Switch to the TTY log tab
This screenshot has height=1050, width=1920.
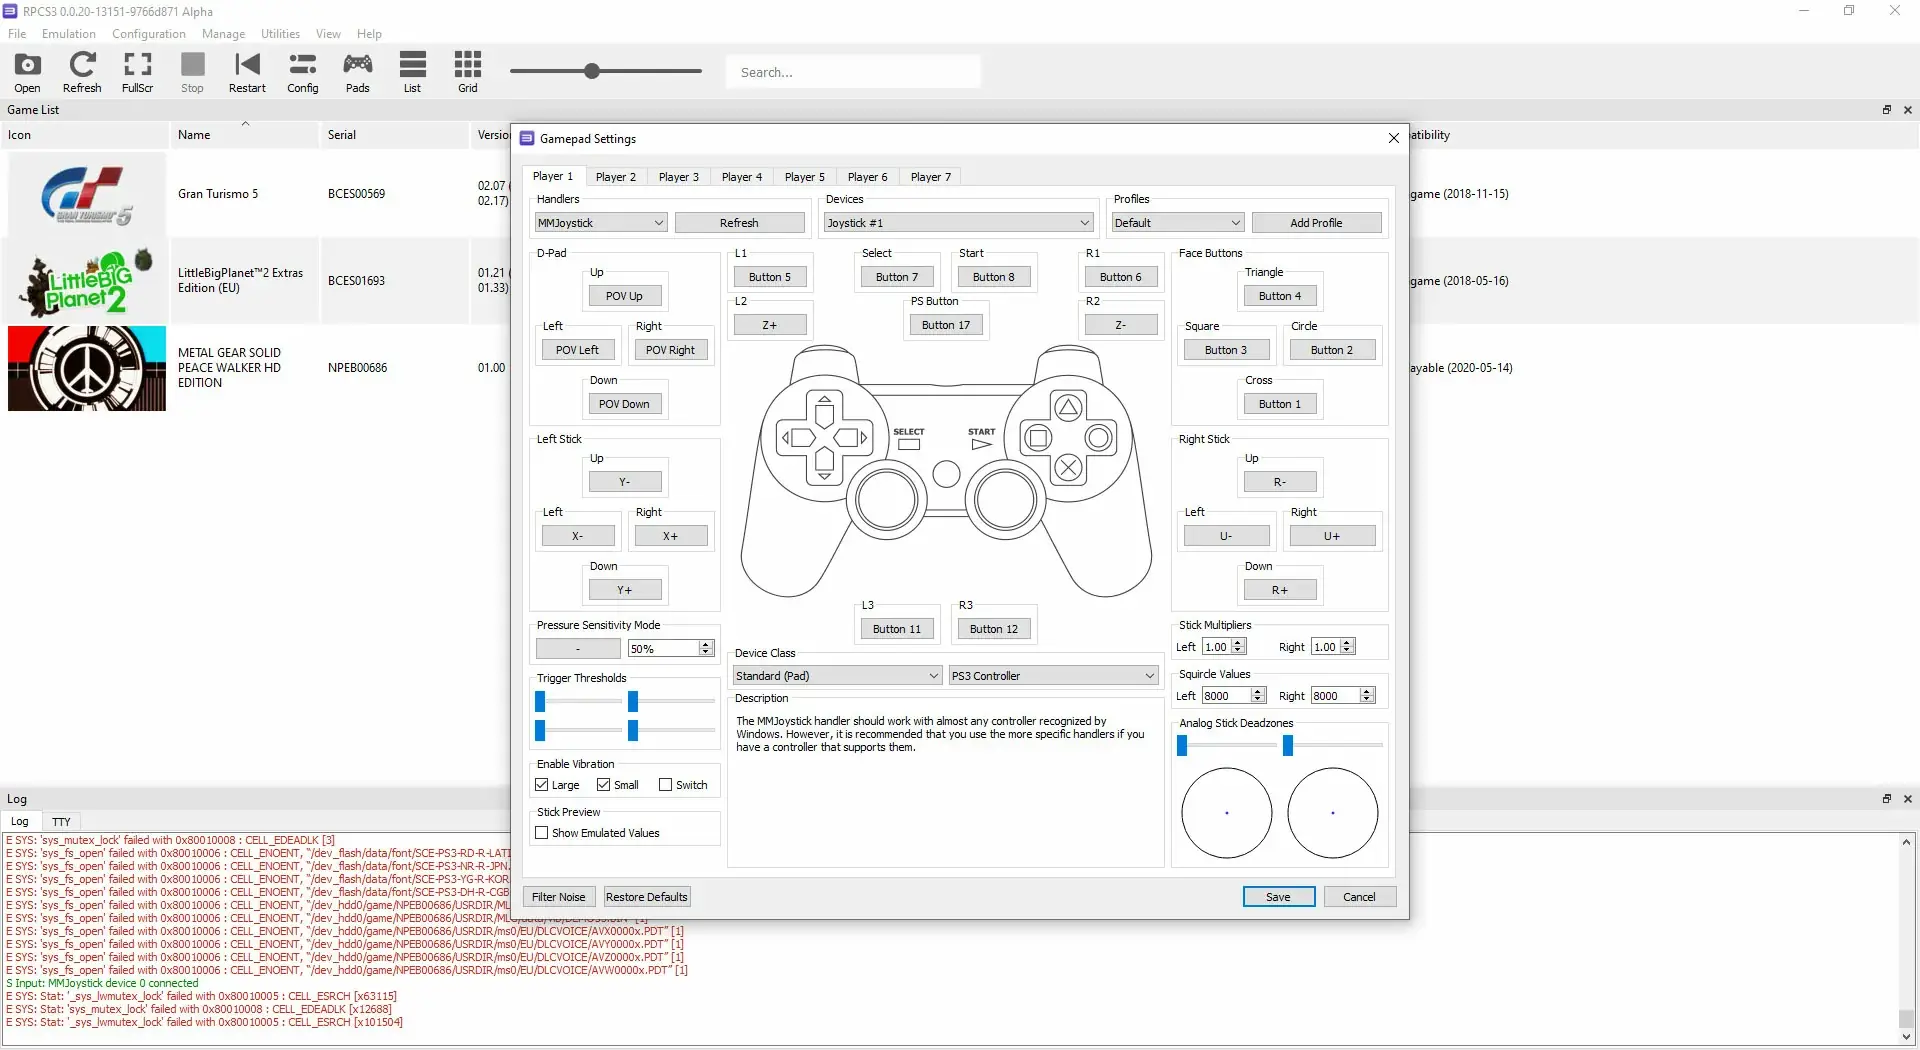coord(61,822)
